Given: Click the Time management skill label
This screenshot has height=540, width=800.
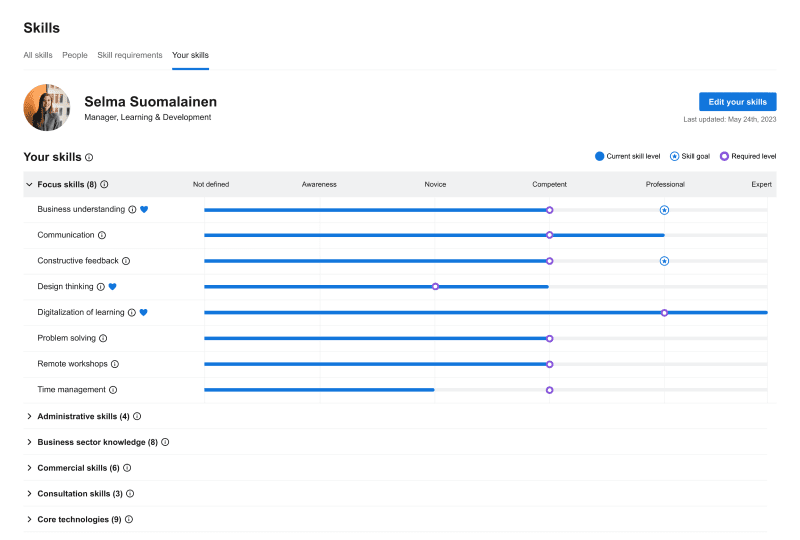Looking at the screenshot, I should click(x=71, y=389).
